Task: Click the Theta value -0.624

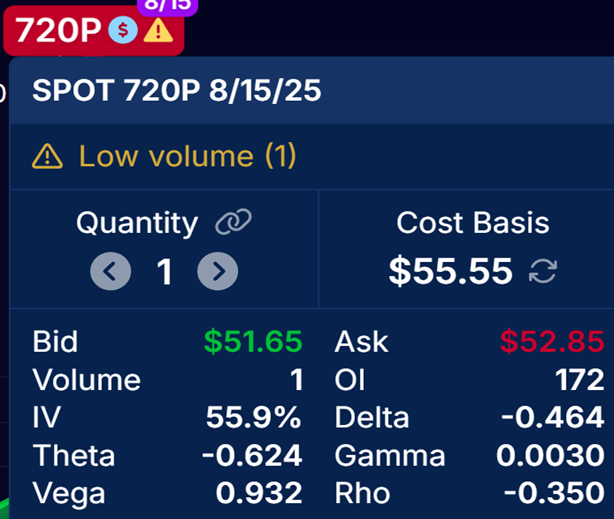Action: coord(252,455)
